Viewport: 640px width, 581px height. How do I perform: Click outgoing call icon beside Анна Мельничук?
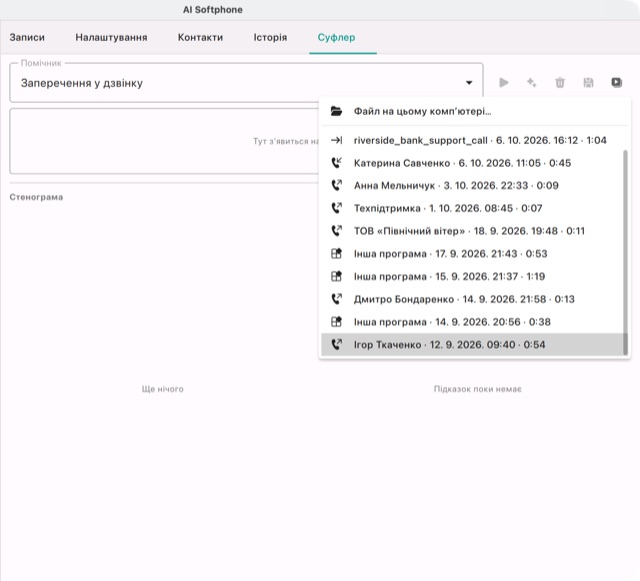(x=336, y=185)
